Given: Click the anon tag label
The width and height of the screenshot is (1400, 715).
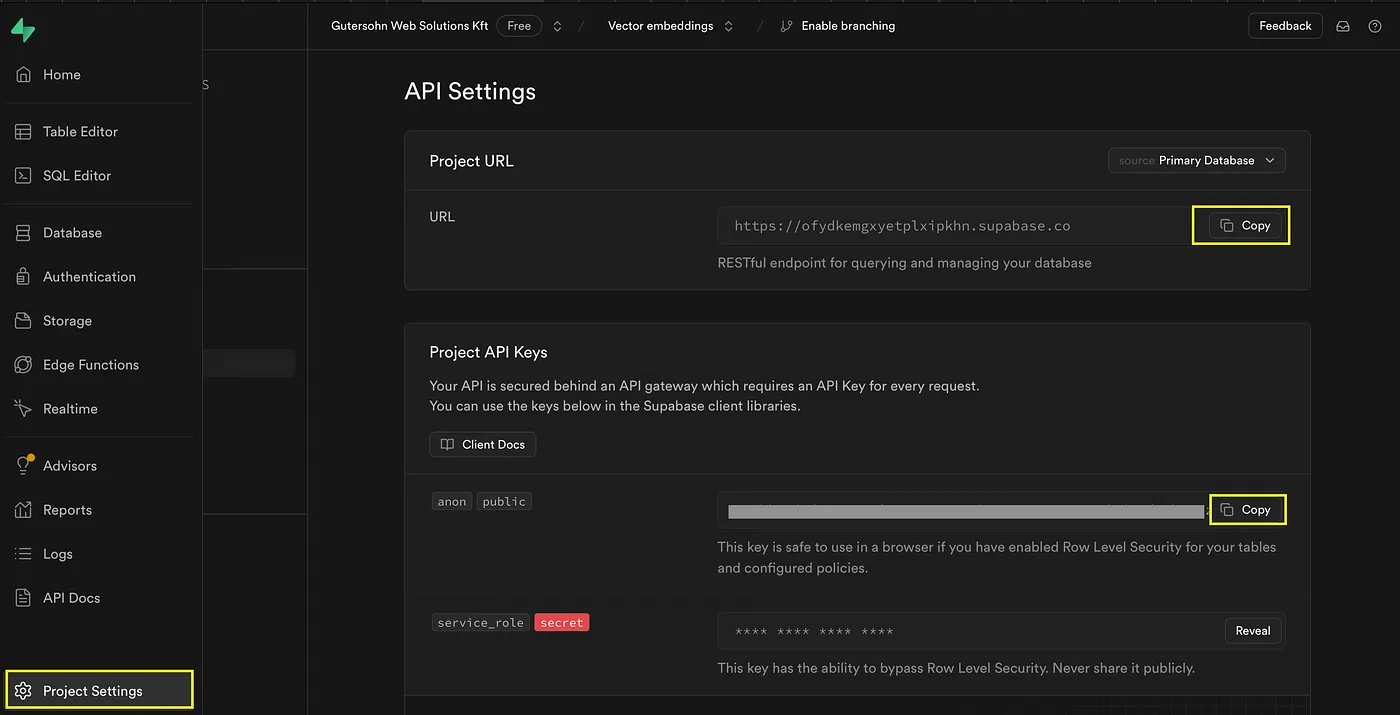Looking at the screenshot, I should point(452,502).
